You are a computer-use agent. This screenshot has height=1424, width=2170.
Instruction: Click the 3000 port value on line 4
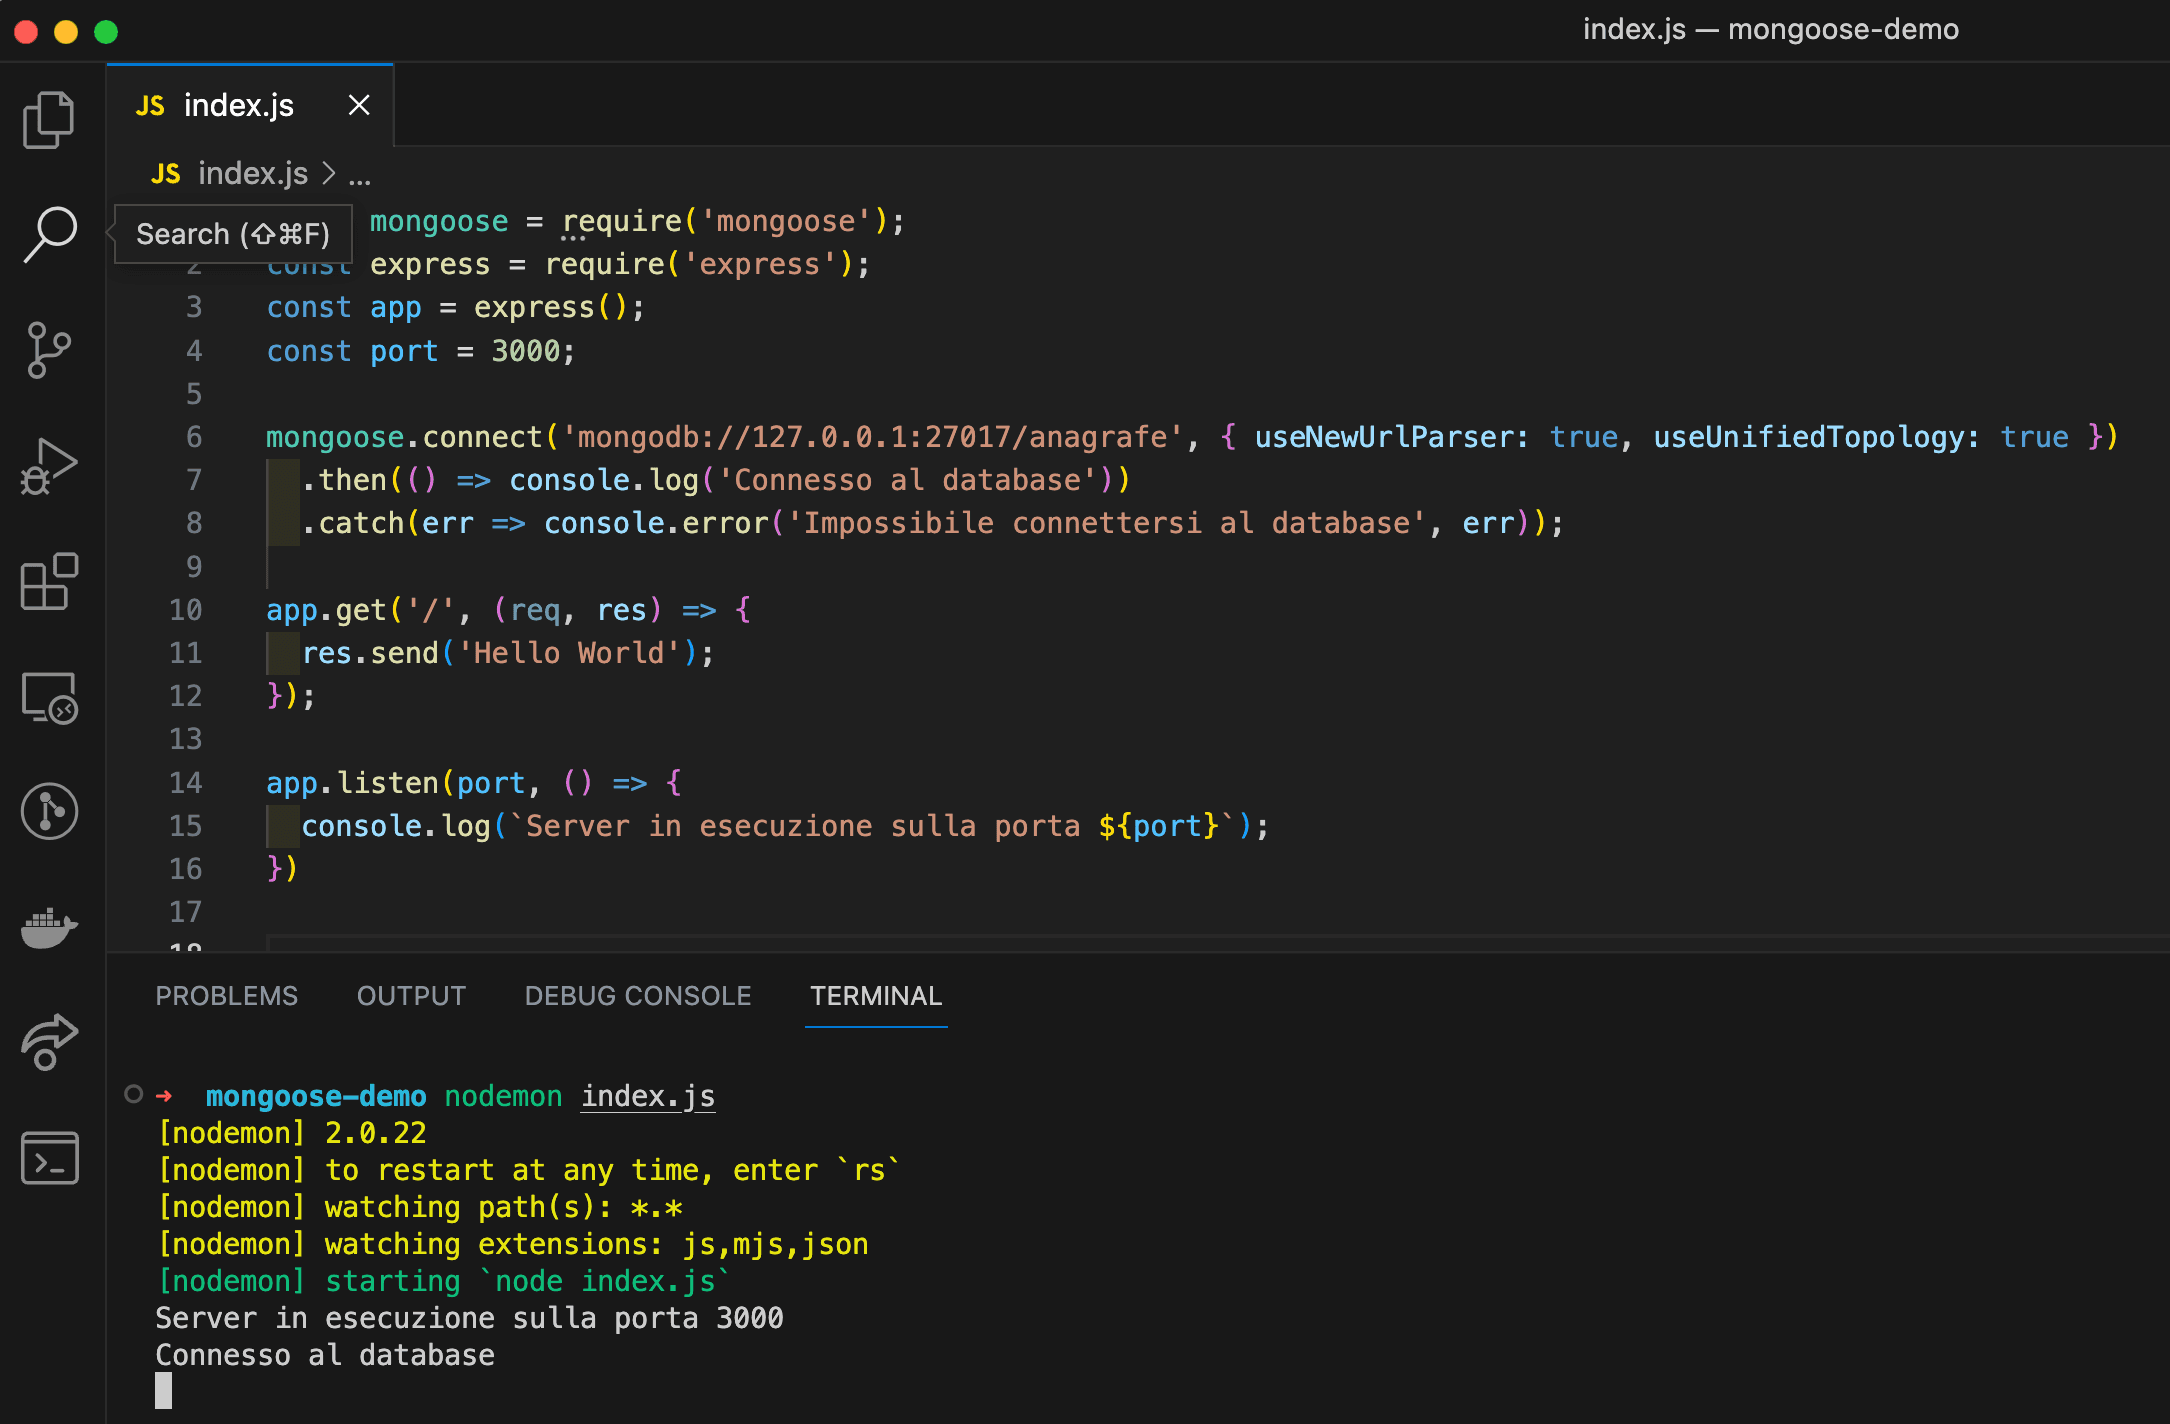[526, 351]
